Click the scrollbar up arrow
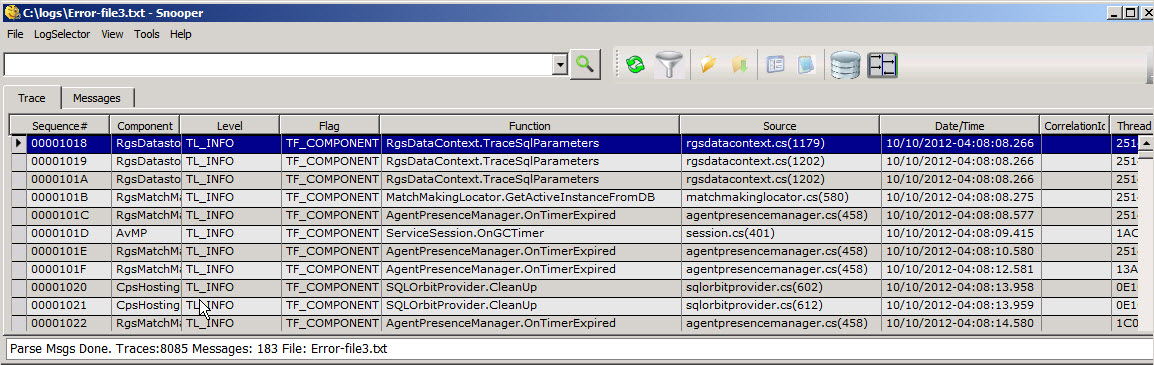Viewport: 1154px width, 365px height. pyautogui.click(x=1146, y=143)
